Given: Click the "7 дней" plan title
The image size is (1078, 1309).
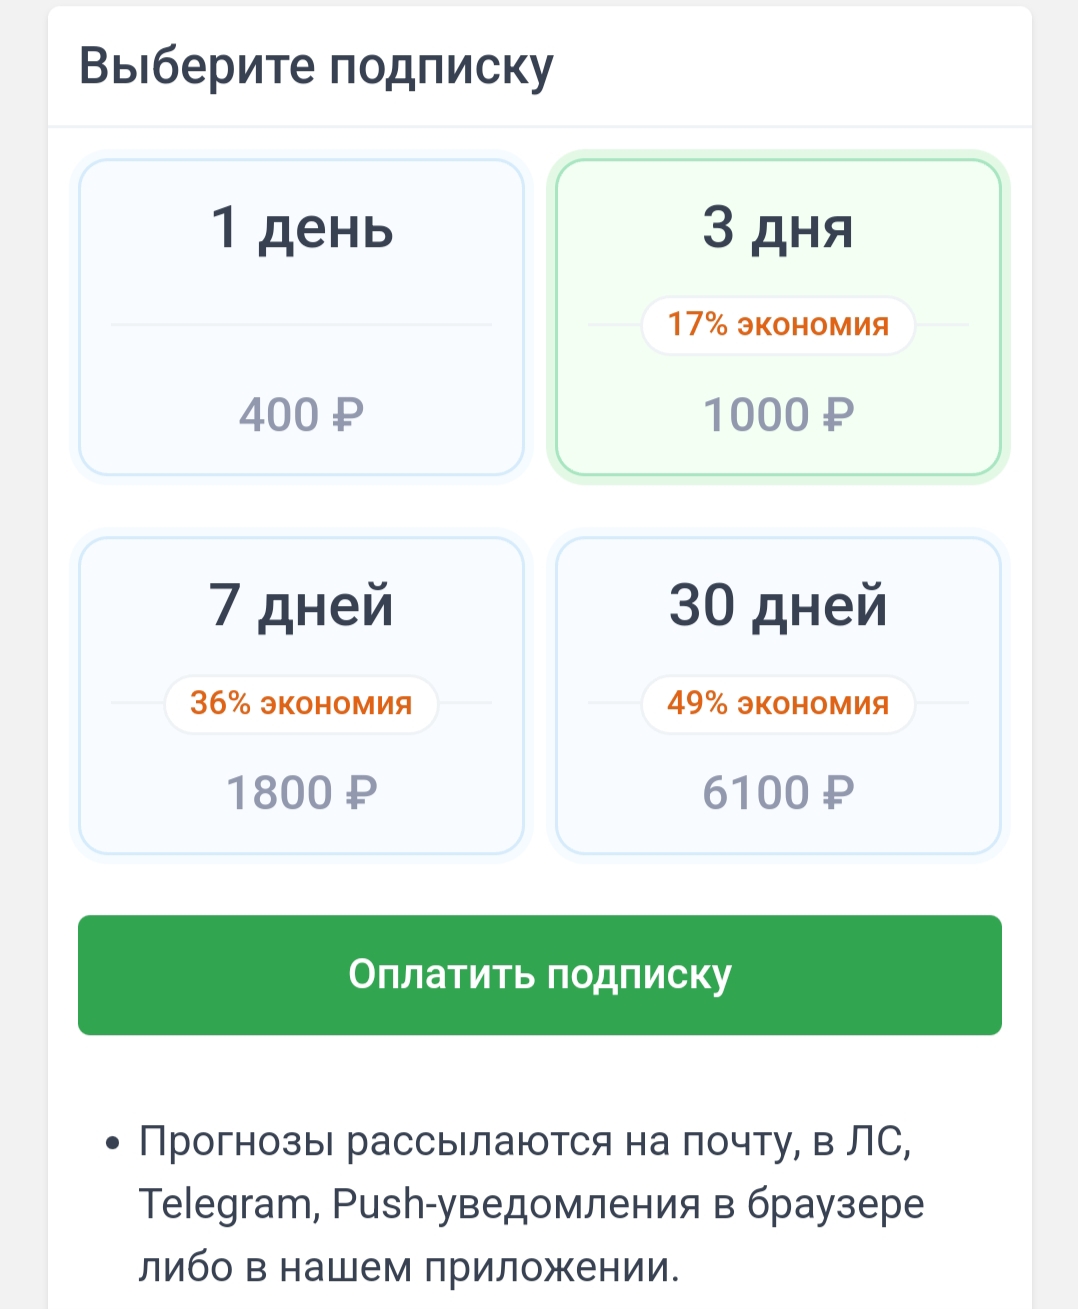Looking at the screenshot, I should (x=301, y=606).
